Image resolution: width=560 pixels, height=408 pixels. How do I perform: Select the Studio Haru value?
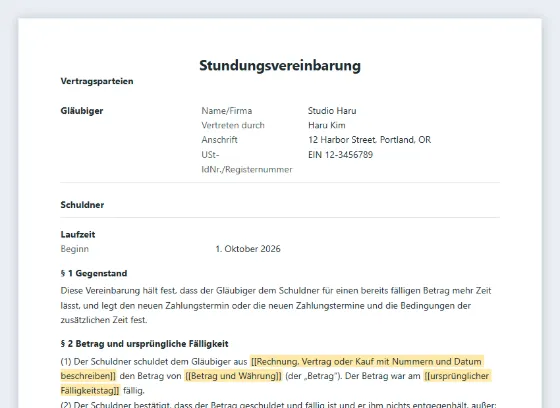(x=332, y=111)
